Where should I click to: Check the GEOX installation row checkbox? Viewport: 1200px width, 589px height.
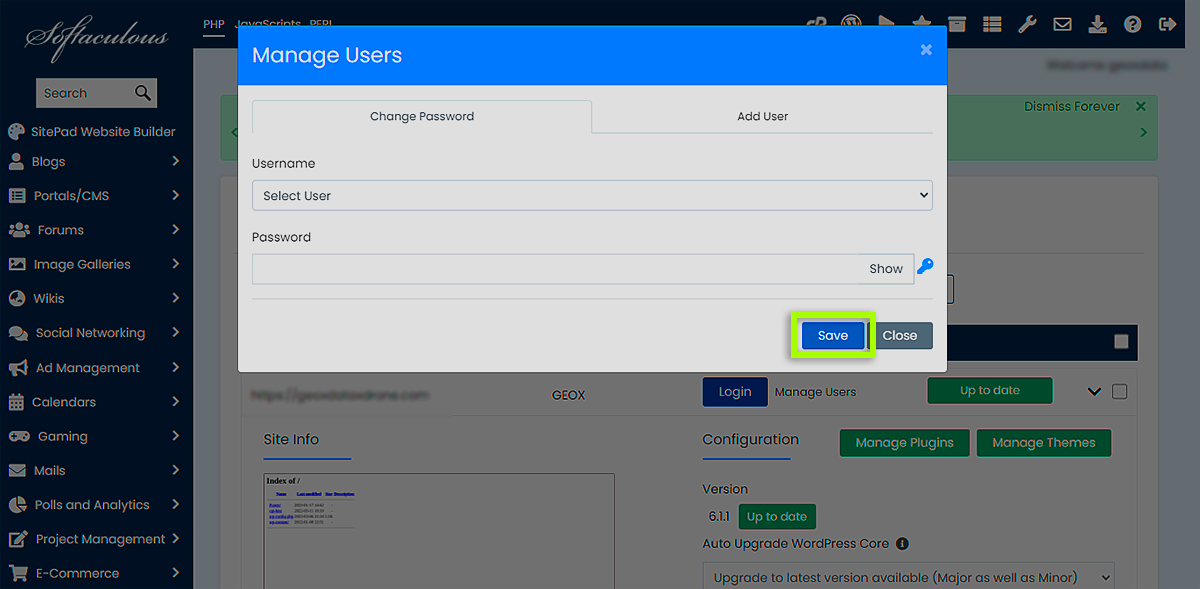[1119, 392]
